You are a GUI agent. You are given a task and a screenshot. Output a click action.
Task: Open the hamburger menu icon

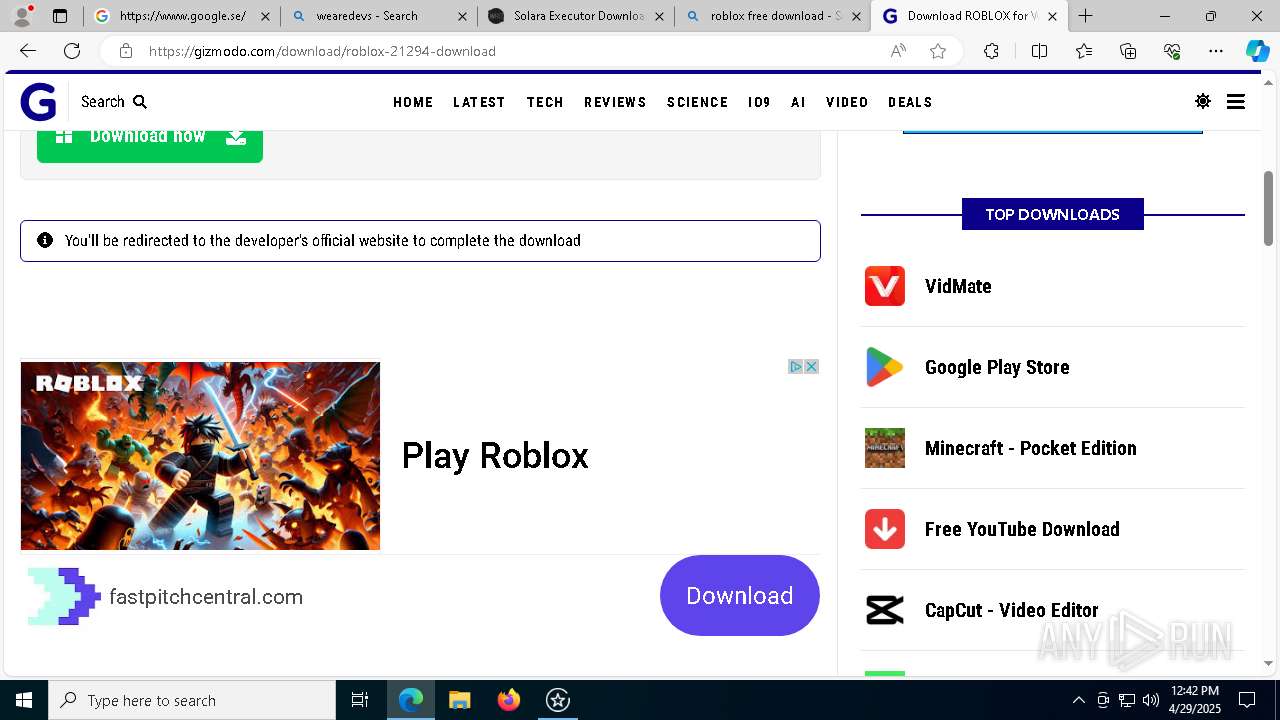point(1236,101)
